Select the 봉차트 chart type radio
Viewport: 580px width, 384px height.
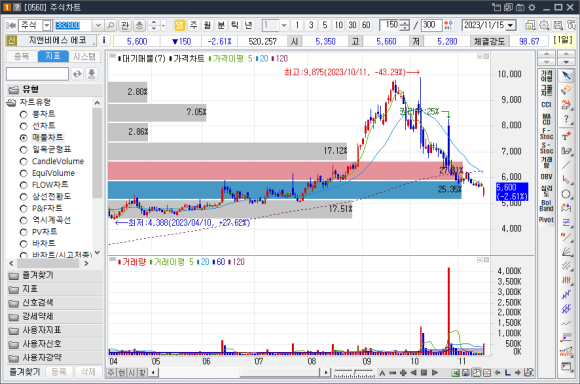pos(24,114)
